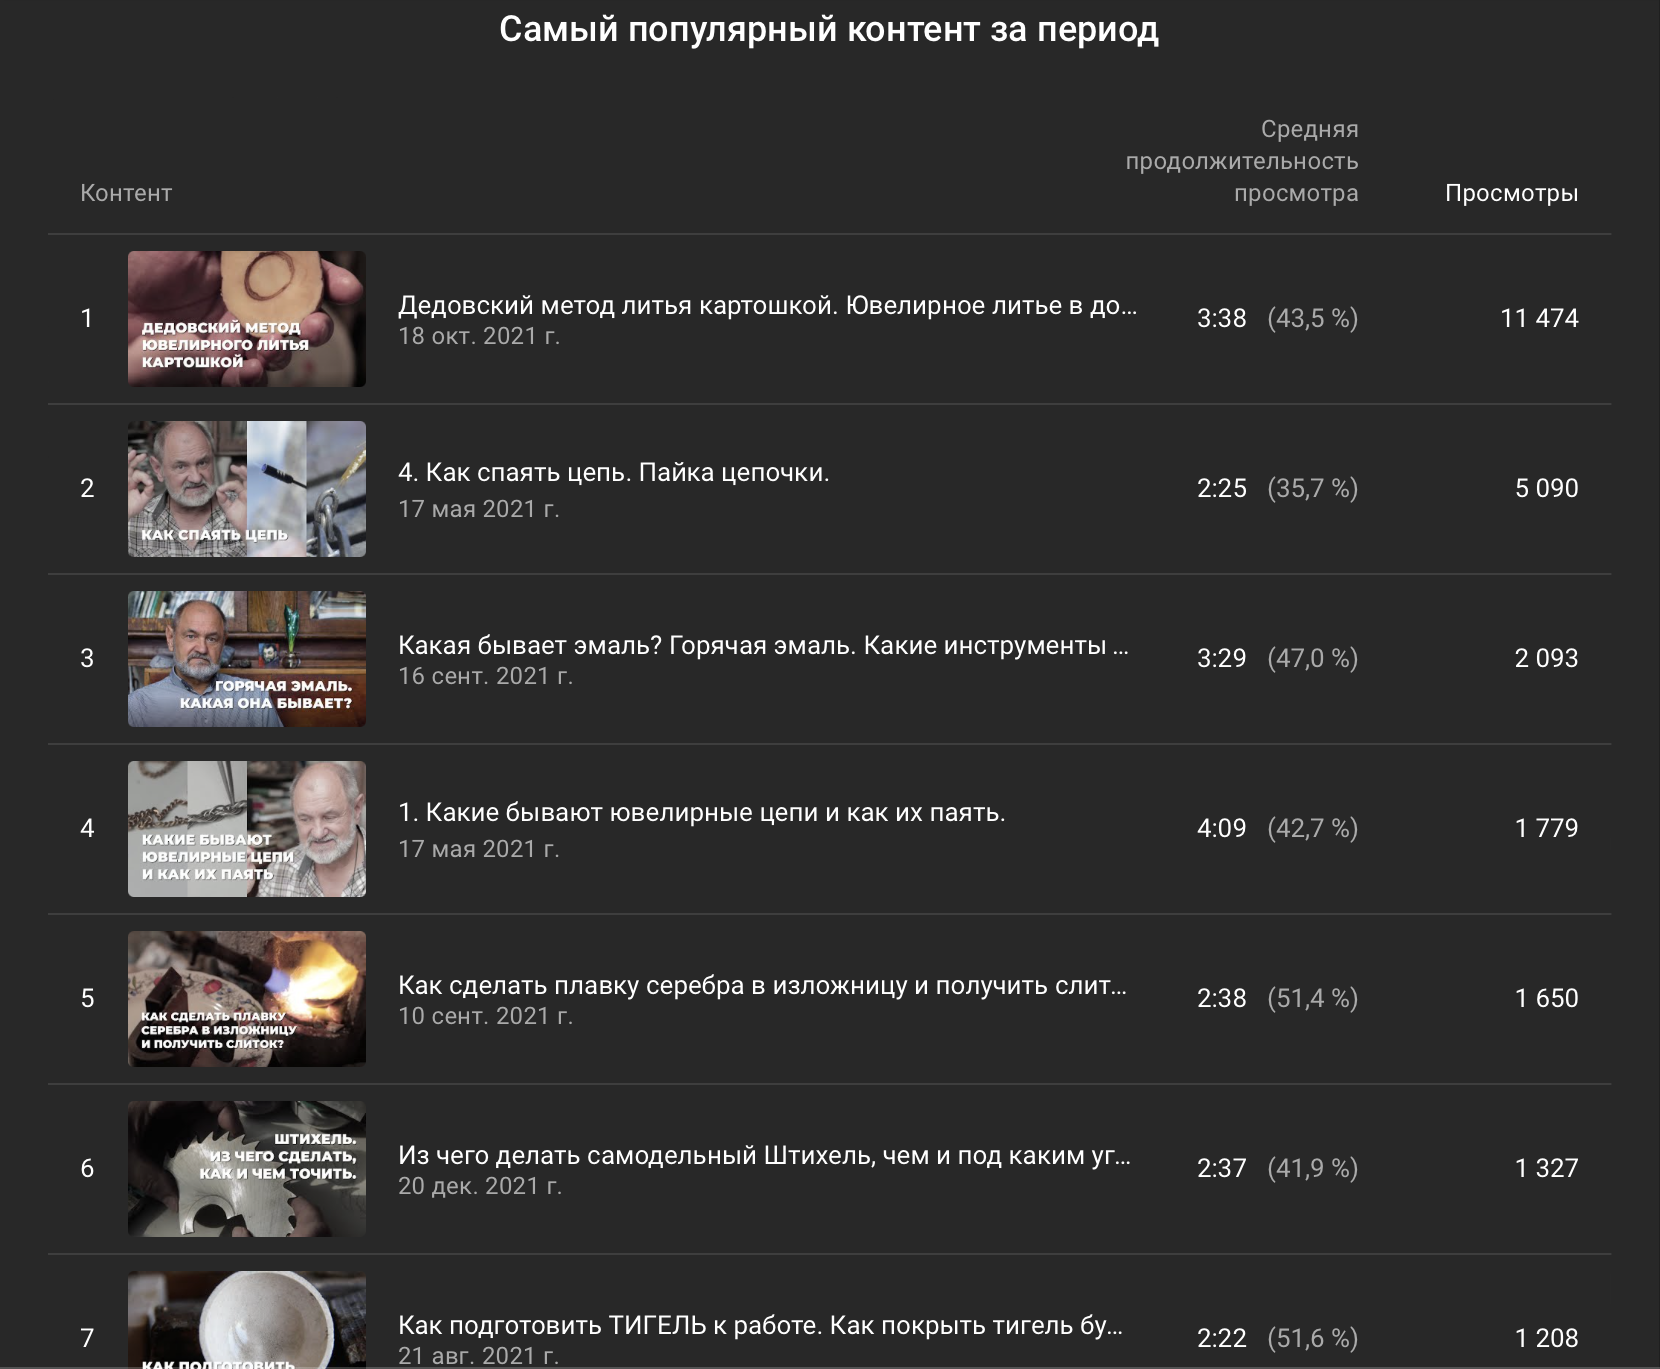Select the crucible video thumbnail in row 7
The height and width of the screenshot is (1369, 1660).
pos(246,1320)
